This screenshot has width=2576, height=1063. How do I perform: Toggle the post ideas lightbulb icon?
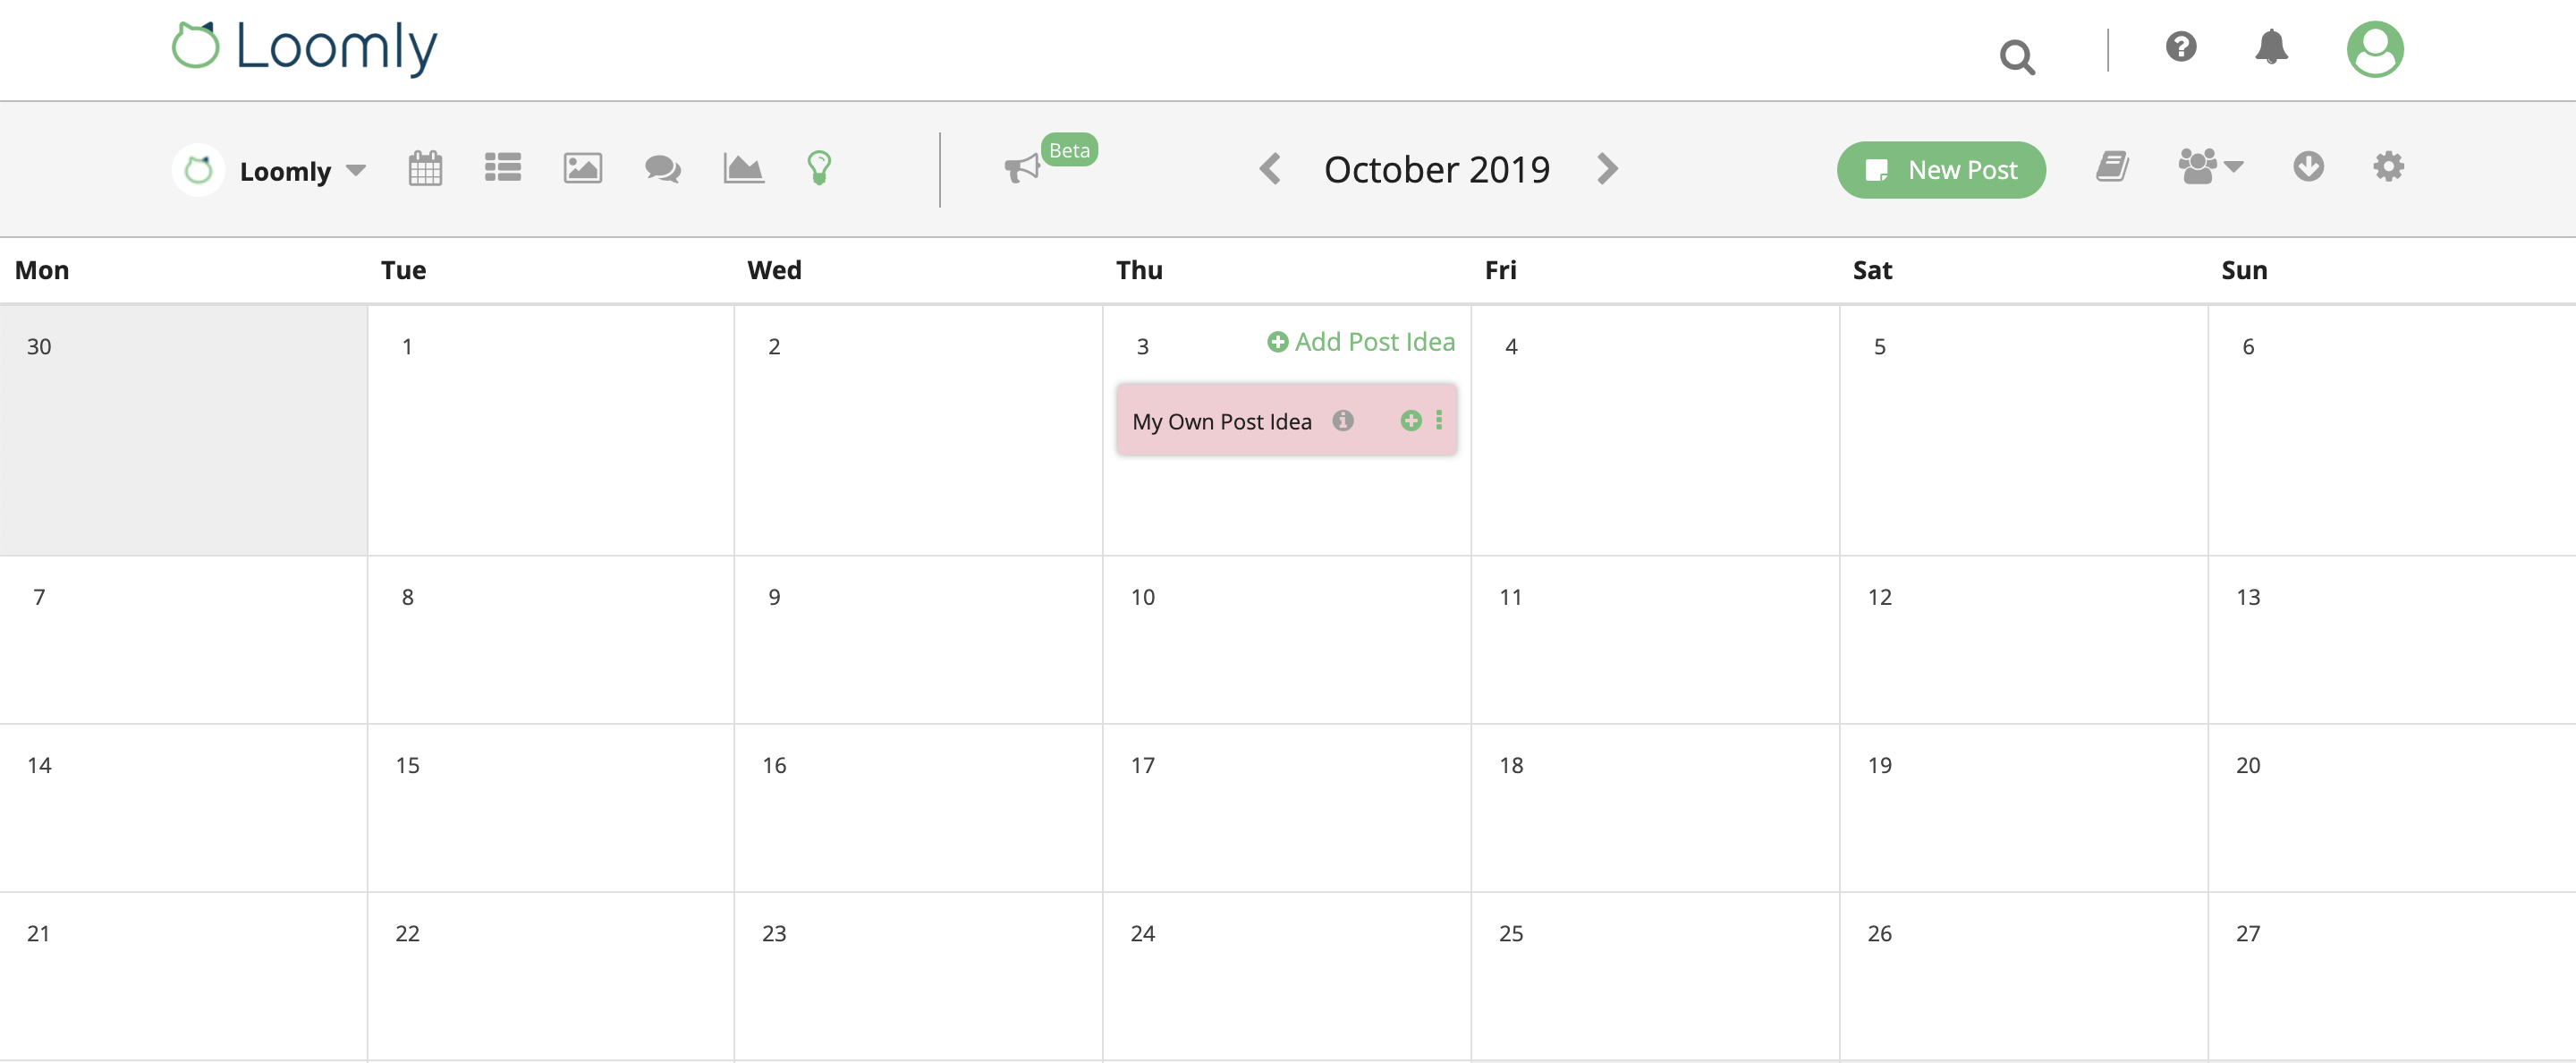[x=819, y=168]
